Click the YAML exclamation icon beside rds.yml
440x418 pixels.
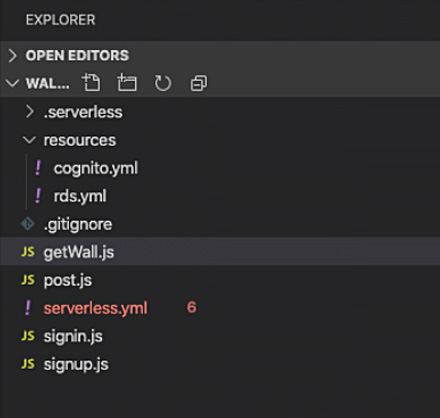[38, 196]
